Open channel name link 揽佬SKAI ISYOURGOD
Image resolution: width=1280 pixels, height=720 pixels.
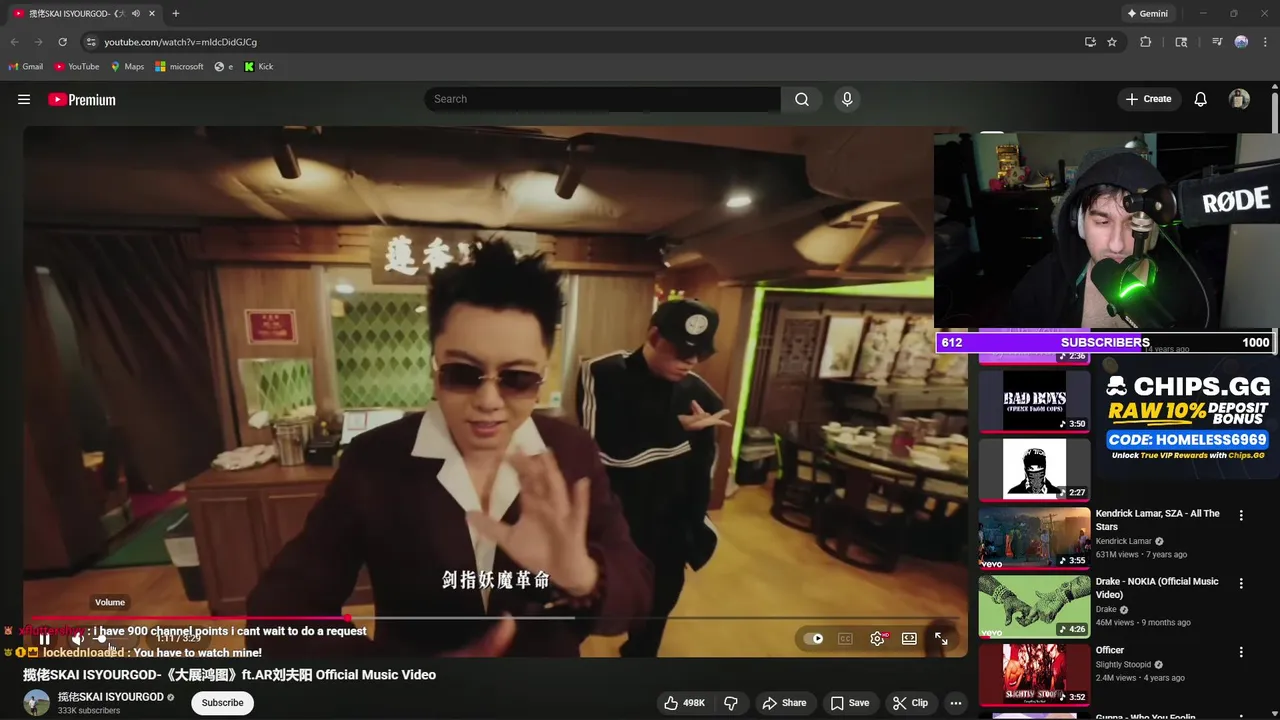[110, 697]
